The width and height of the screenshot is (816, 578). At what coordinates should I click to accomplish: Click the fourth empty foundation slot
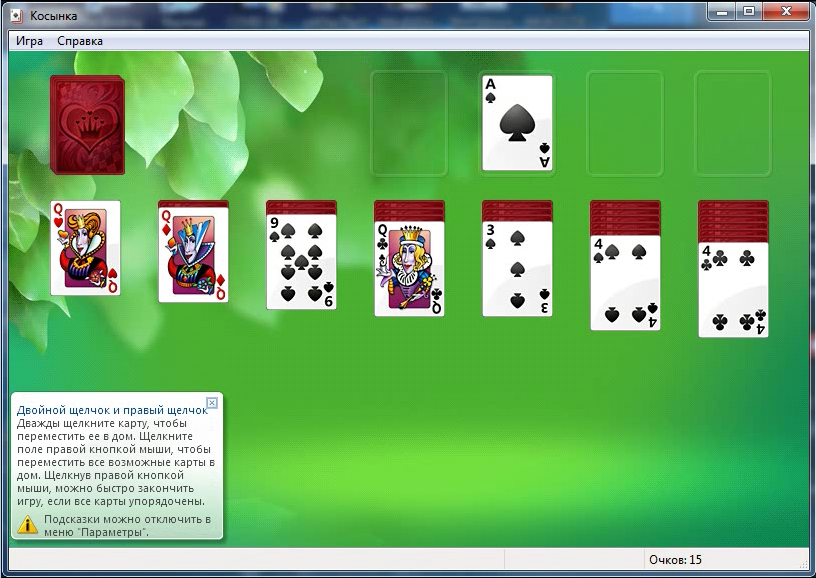733,123
